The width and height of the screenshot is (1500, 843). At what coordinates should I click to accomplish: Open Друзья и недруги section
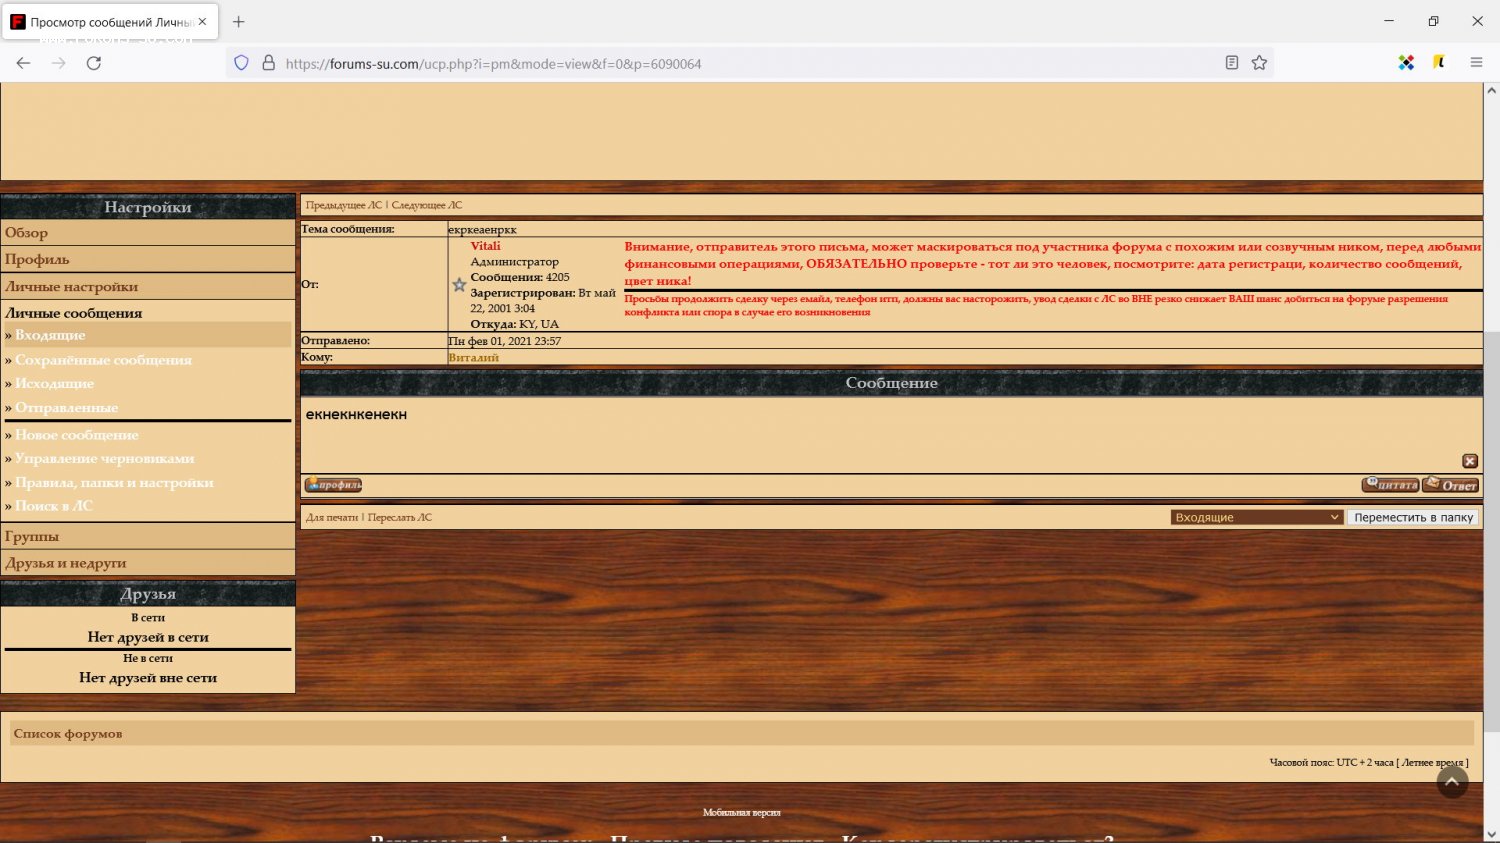(x=66, y=563)
